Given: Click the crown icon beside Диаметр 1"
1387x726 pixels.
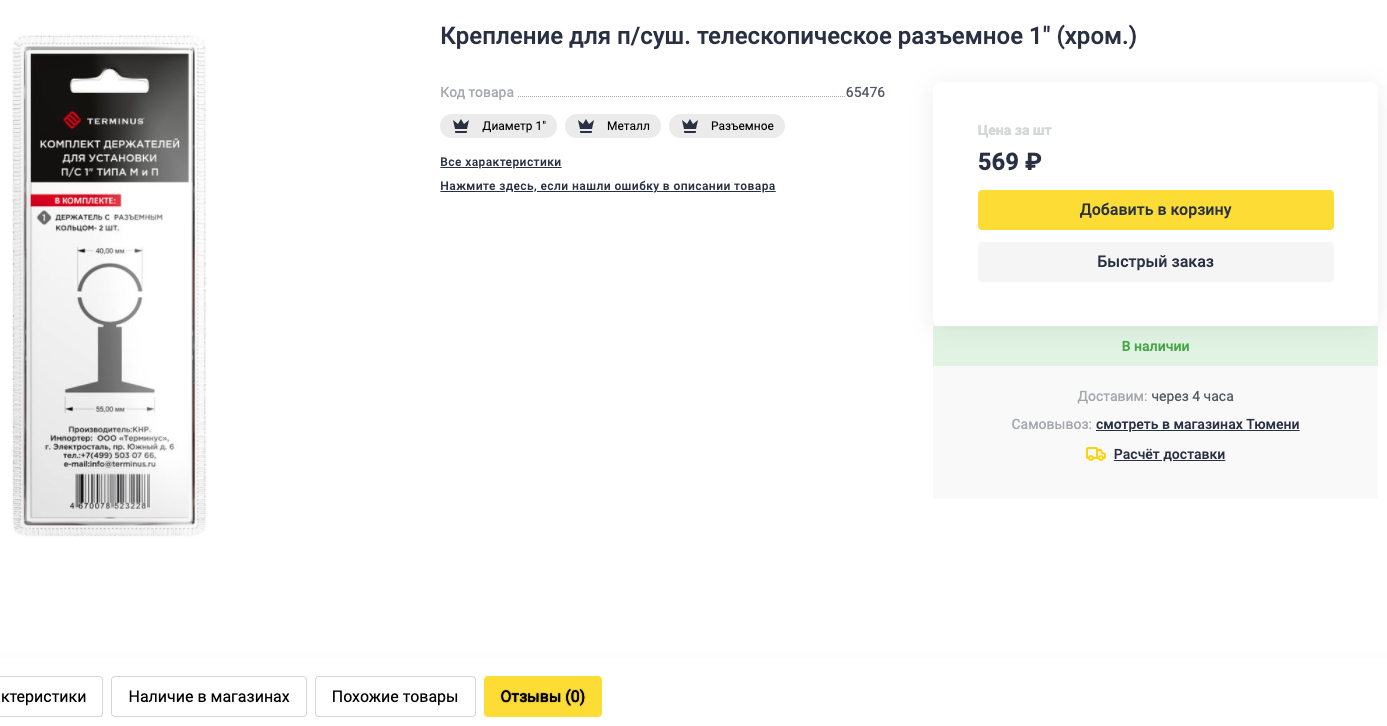Looking at the screenshot, I should pyautogui.click(x=461, y=126).
